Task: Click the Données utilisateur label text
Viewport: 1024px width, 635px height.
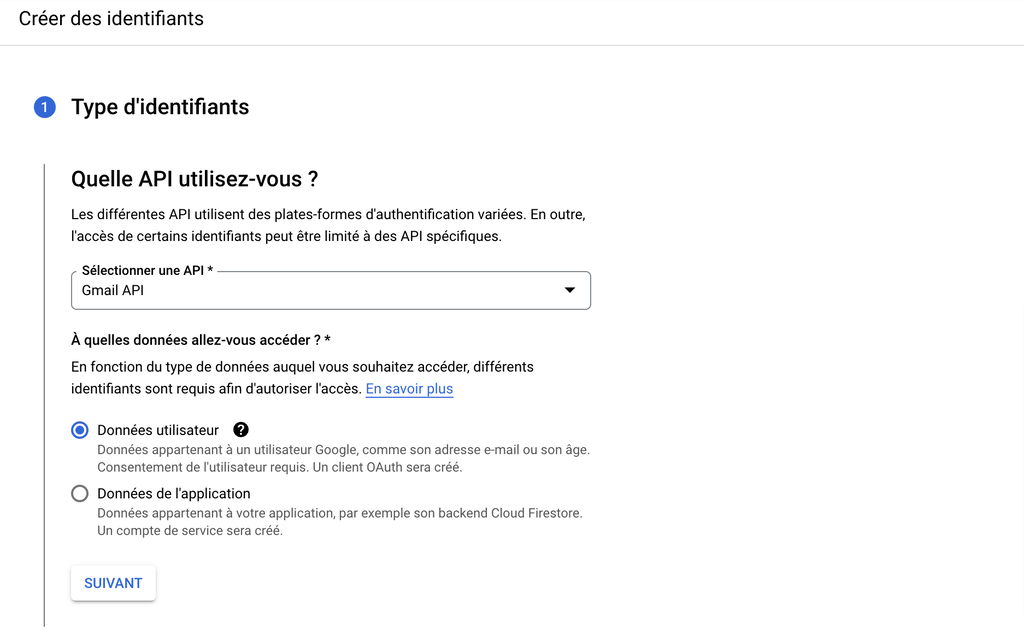Action: pyautogui.click(x=157, y=430)
